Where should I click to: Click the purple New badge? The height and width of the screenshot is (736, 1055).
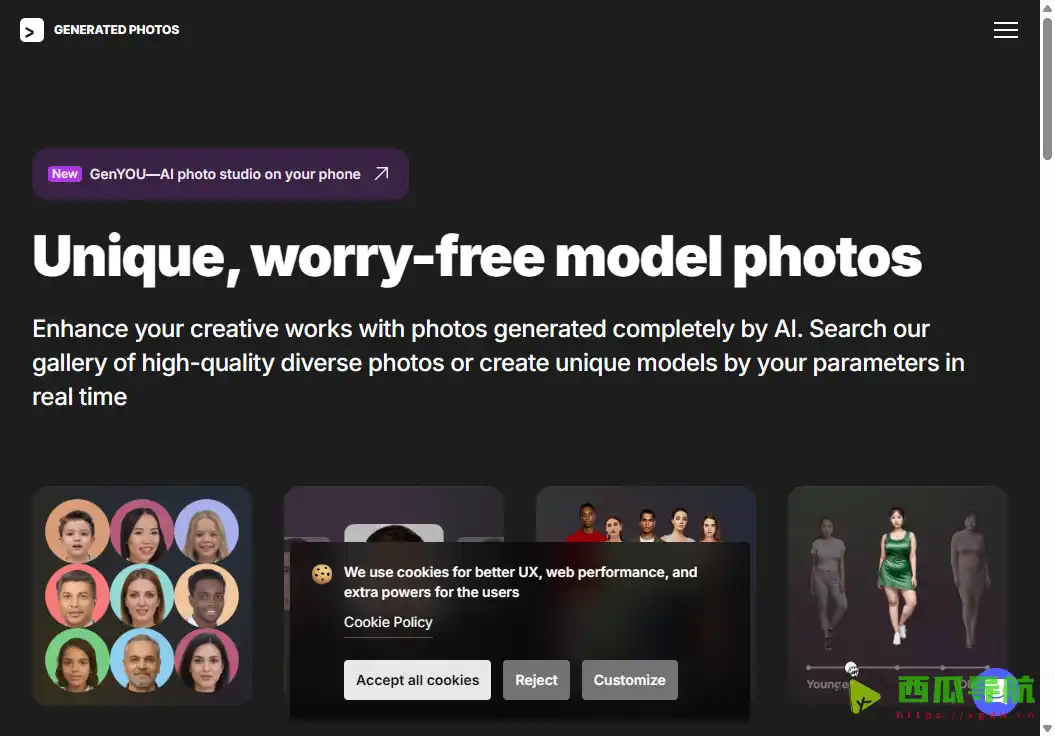[65, 174]
